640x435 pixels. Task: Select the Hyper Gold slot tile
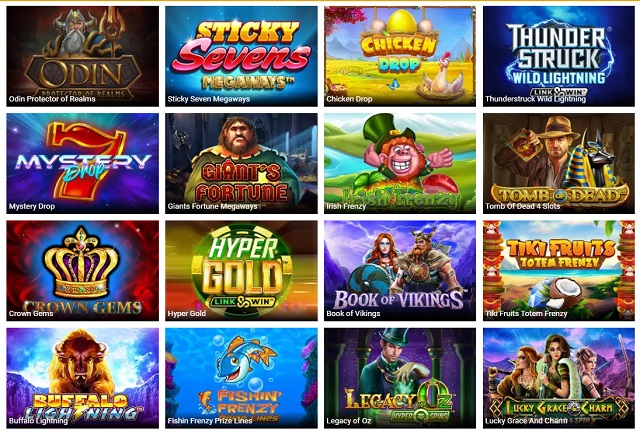(x=241, y=271)
